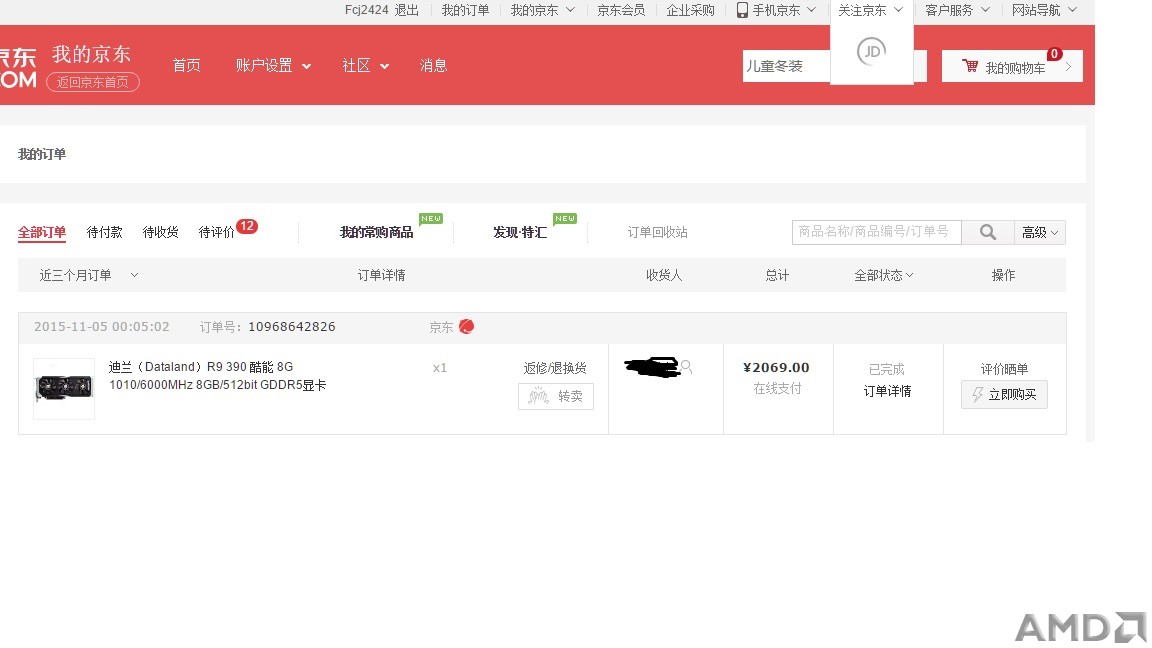Click 退出 logout link
The width and height of the screenshot is (1152, 648).
coord(406,10)
